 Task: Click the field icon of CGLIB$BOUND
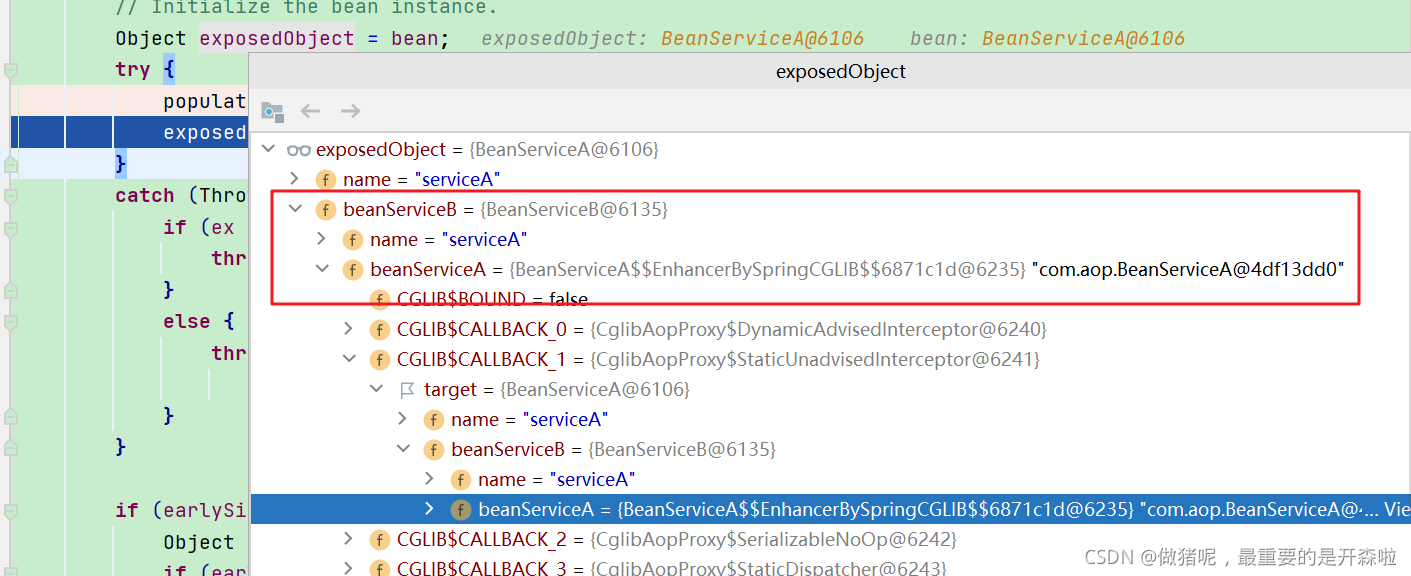[x=380, y=299]
